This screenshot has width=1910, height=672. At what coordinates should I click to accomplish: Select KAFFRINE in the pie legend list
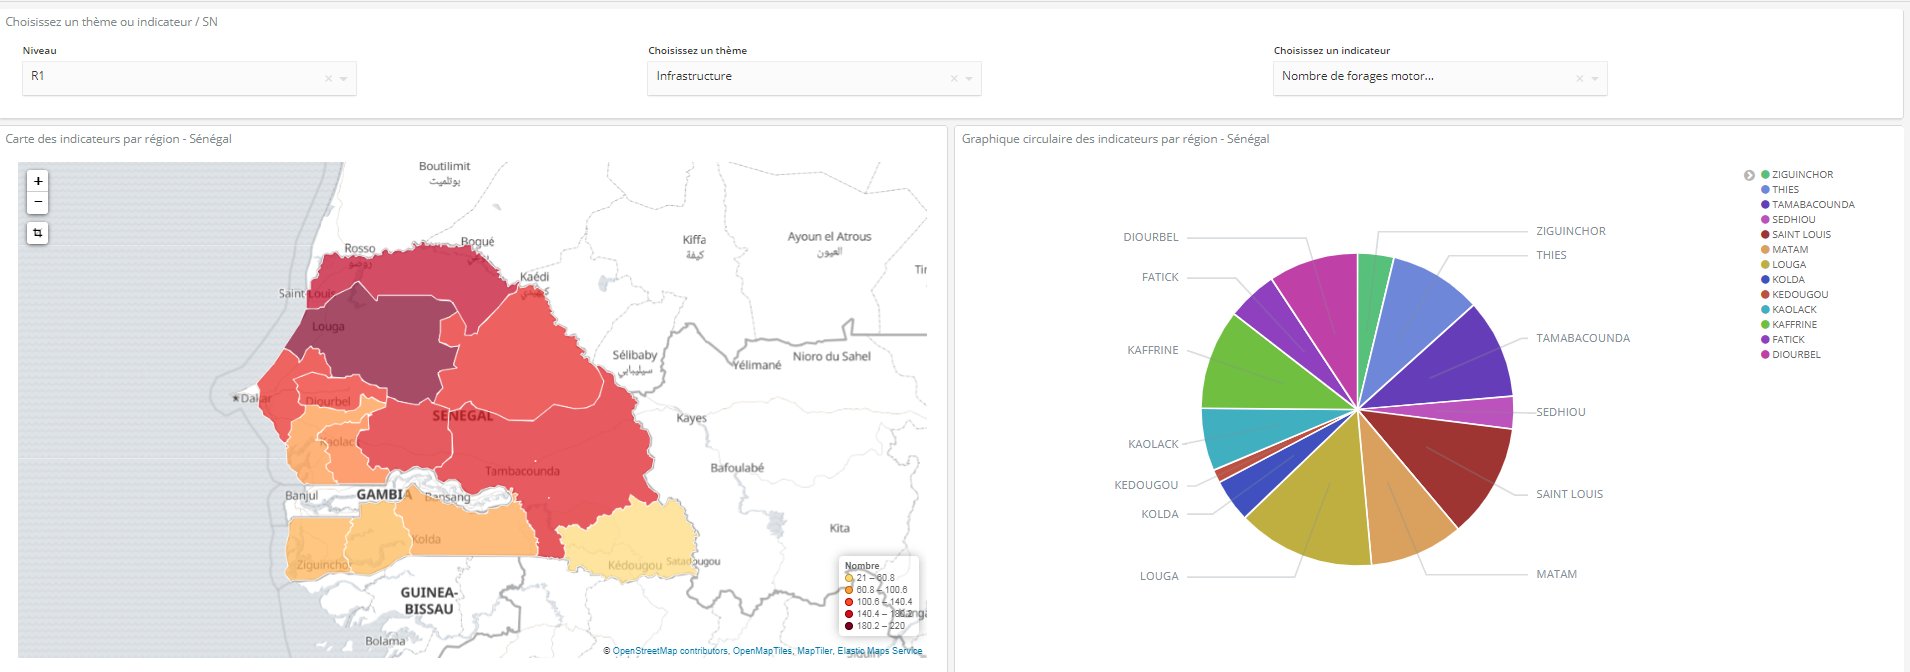pos(1794,325)
